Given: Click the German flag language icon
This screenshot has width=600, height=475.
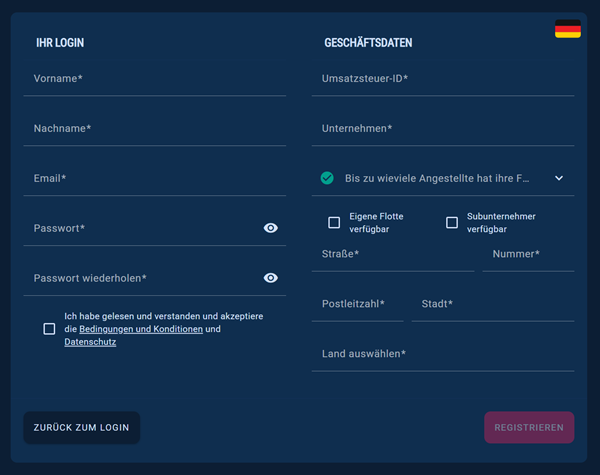Looking at the screenshot, I should pyautogui.click(x=567, y=29).
